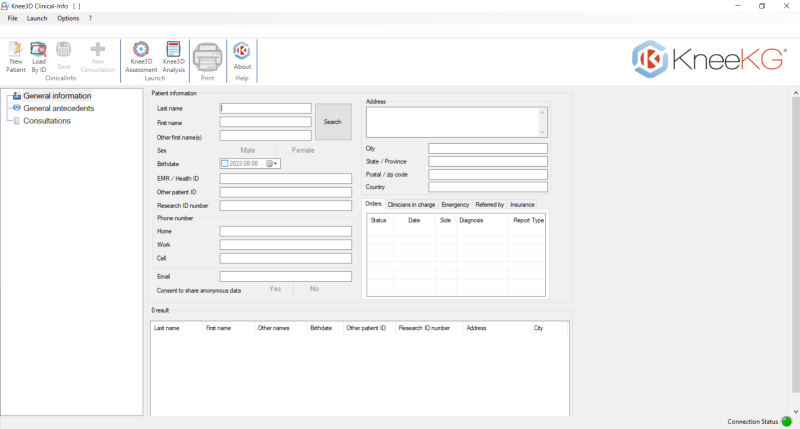Focus the City input field
This screenshot has width=800, height=429.
click(x=488, y=148)
